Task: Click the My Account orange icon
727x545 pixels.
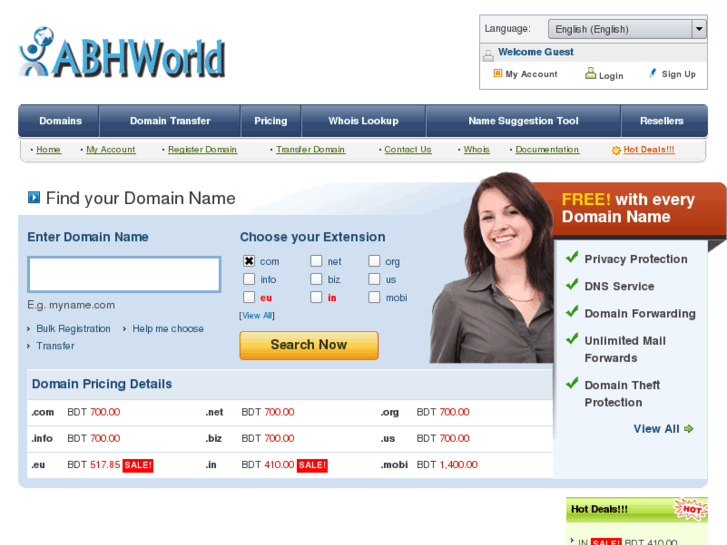Action: [x=497, y=73]
